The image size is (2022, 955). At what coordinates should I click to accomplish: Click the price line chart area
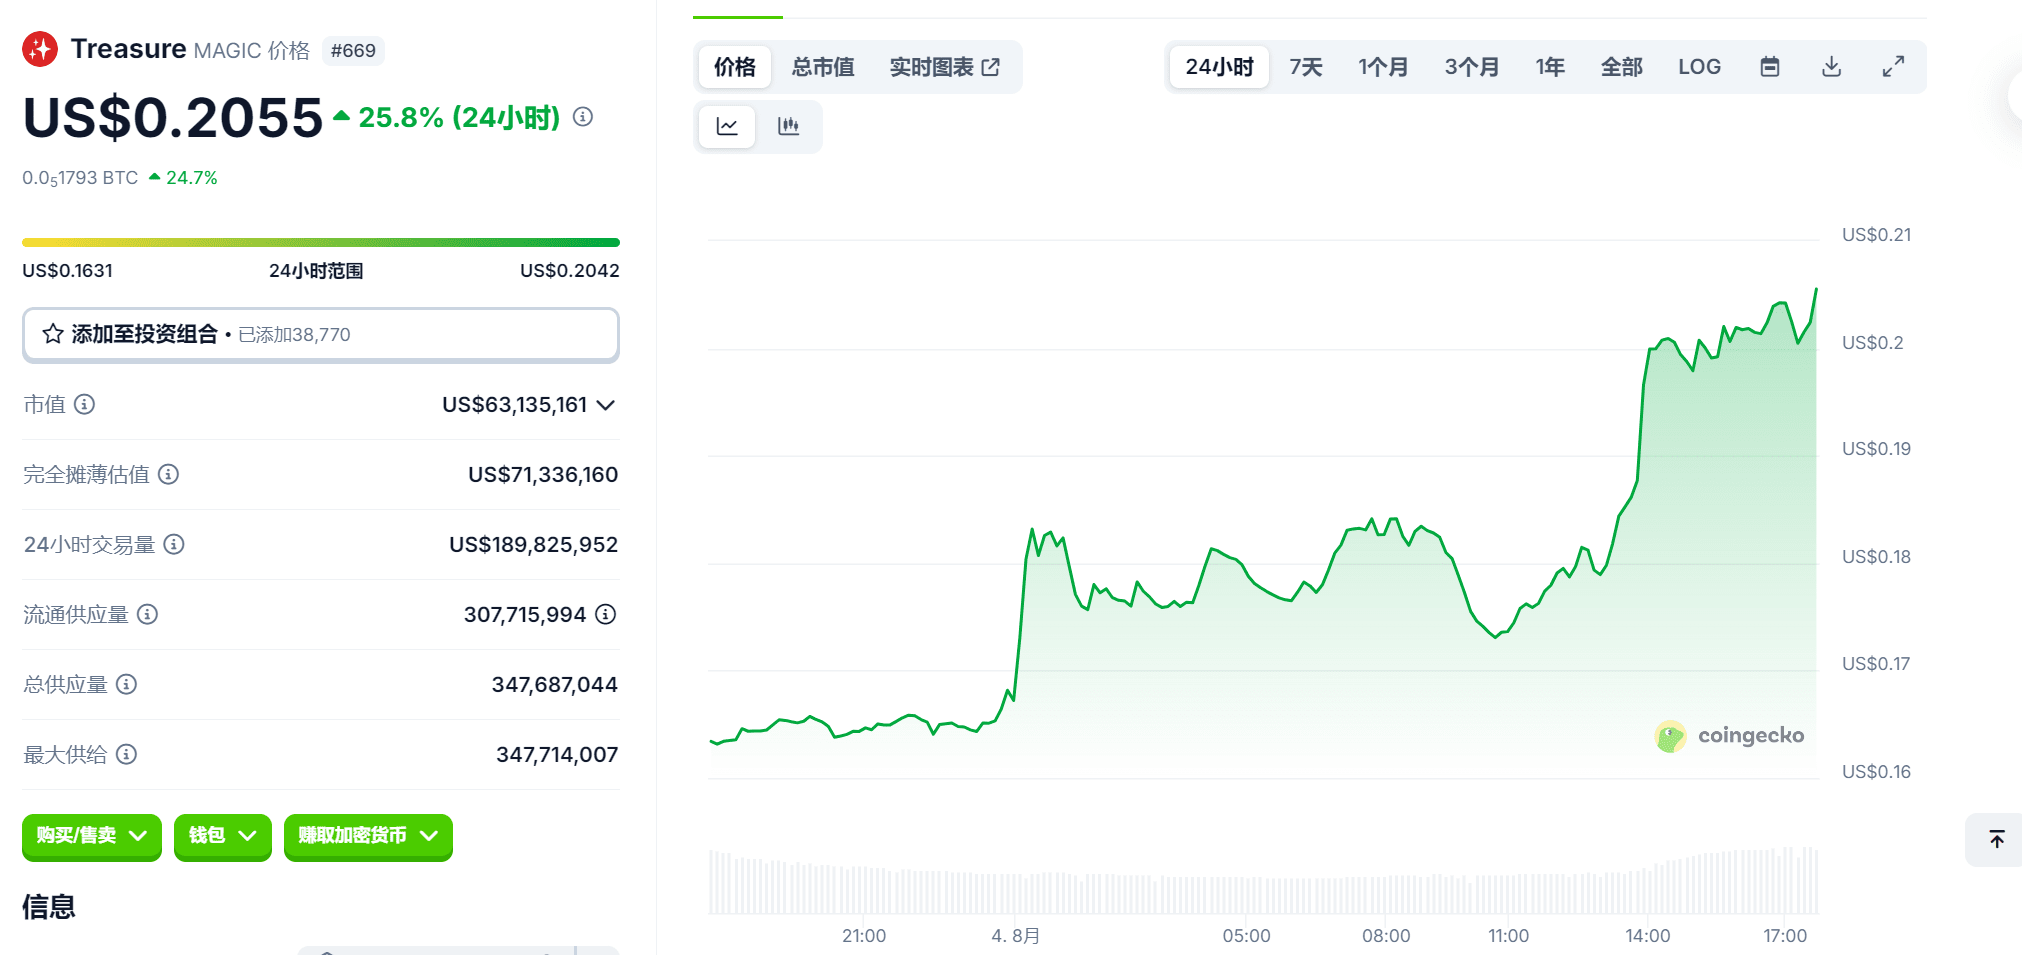[x=1263, y=508]
